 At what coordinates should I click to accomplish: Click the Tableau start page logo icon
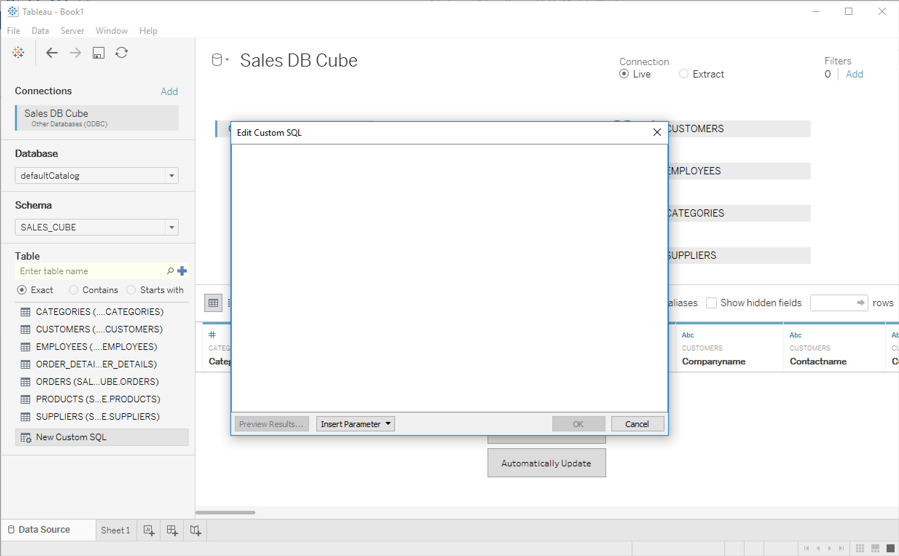click(x=18, y=53)
